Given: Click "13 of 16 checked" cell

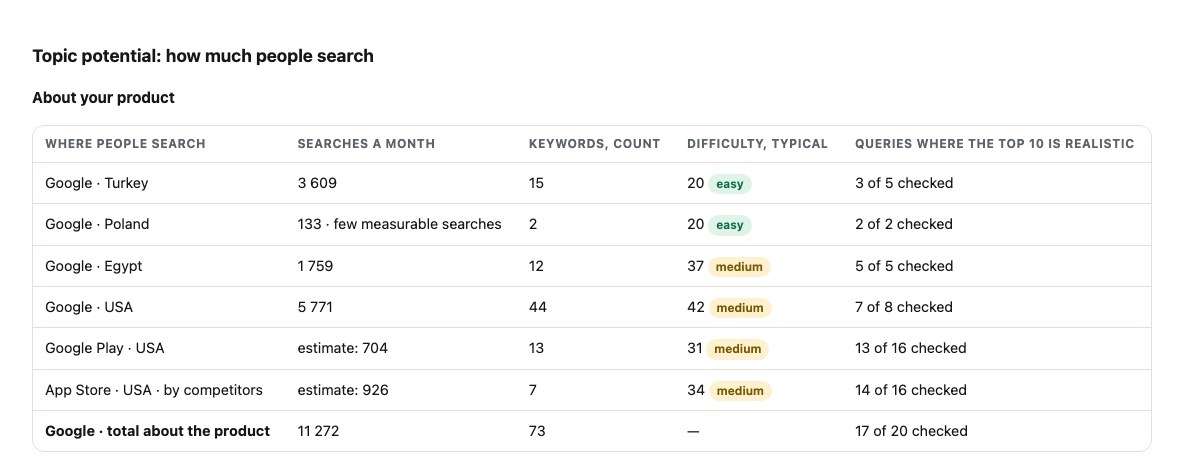Looking at the screenshot, I should 911,348.
